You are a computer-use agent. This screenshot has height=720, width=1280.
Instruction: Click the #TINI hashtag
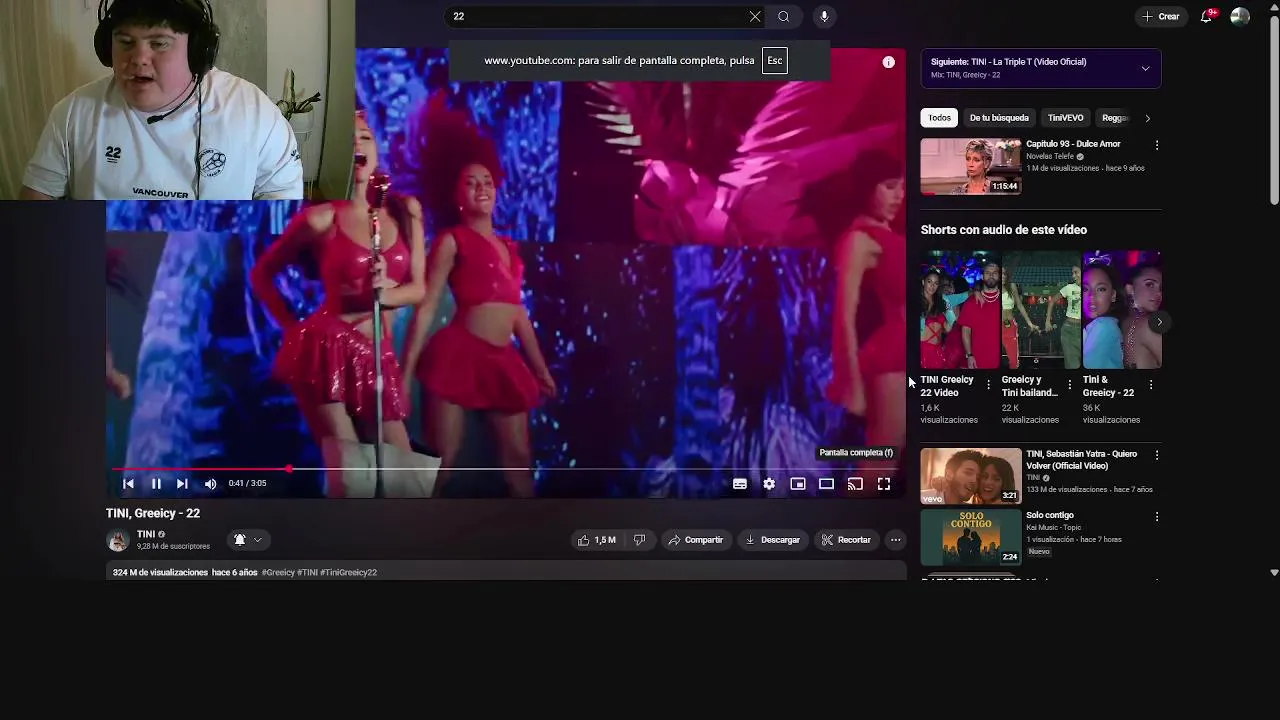(307, 573)
